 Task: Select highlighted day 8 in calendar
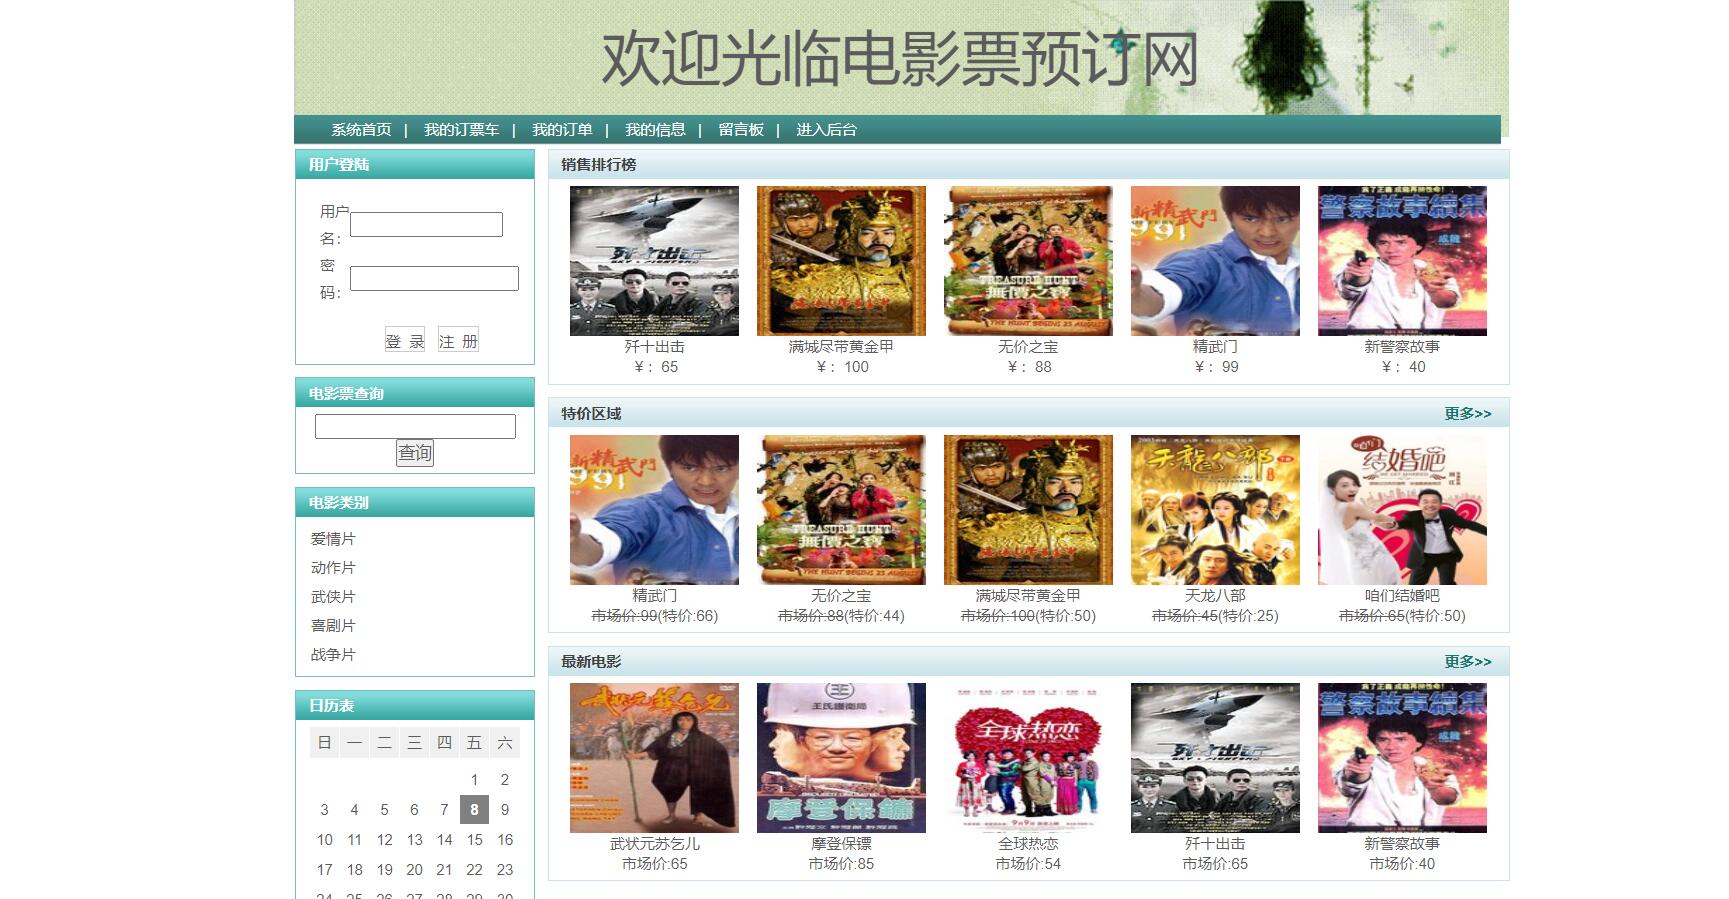(474, 810)
